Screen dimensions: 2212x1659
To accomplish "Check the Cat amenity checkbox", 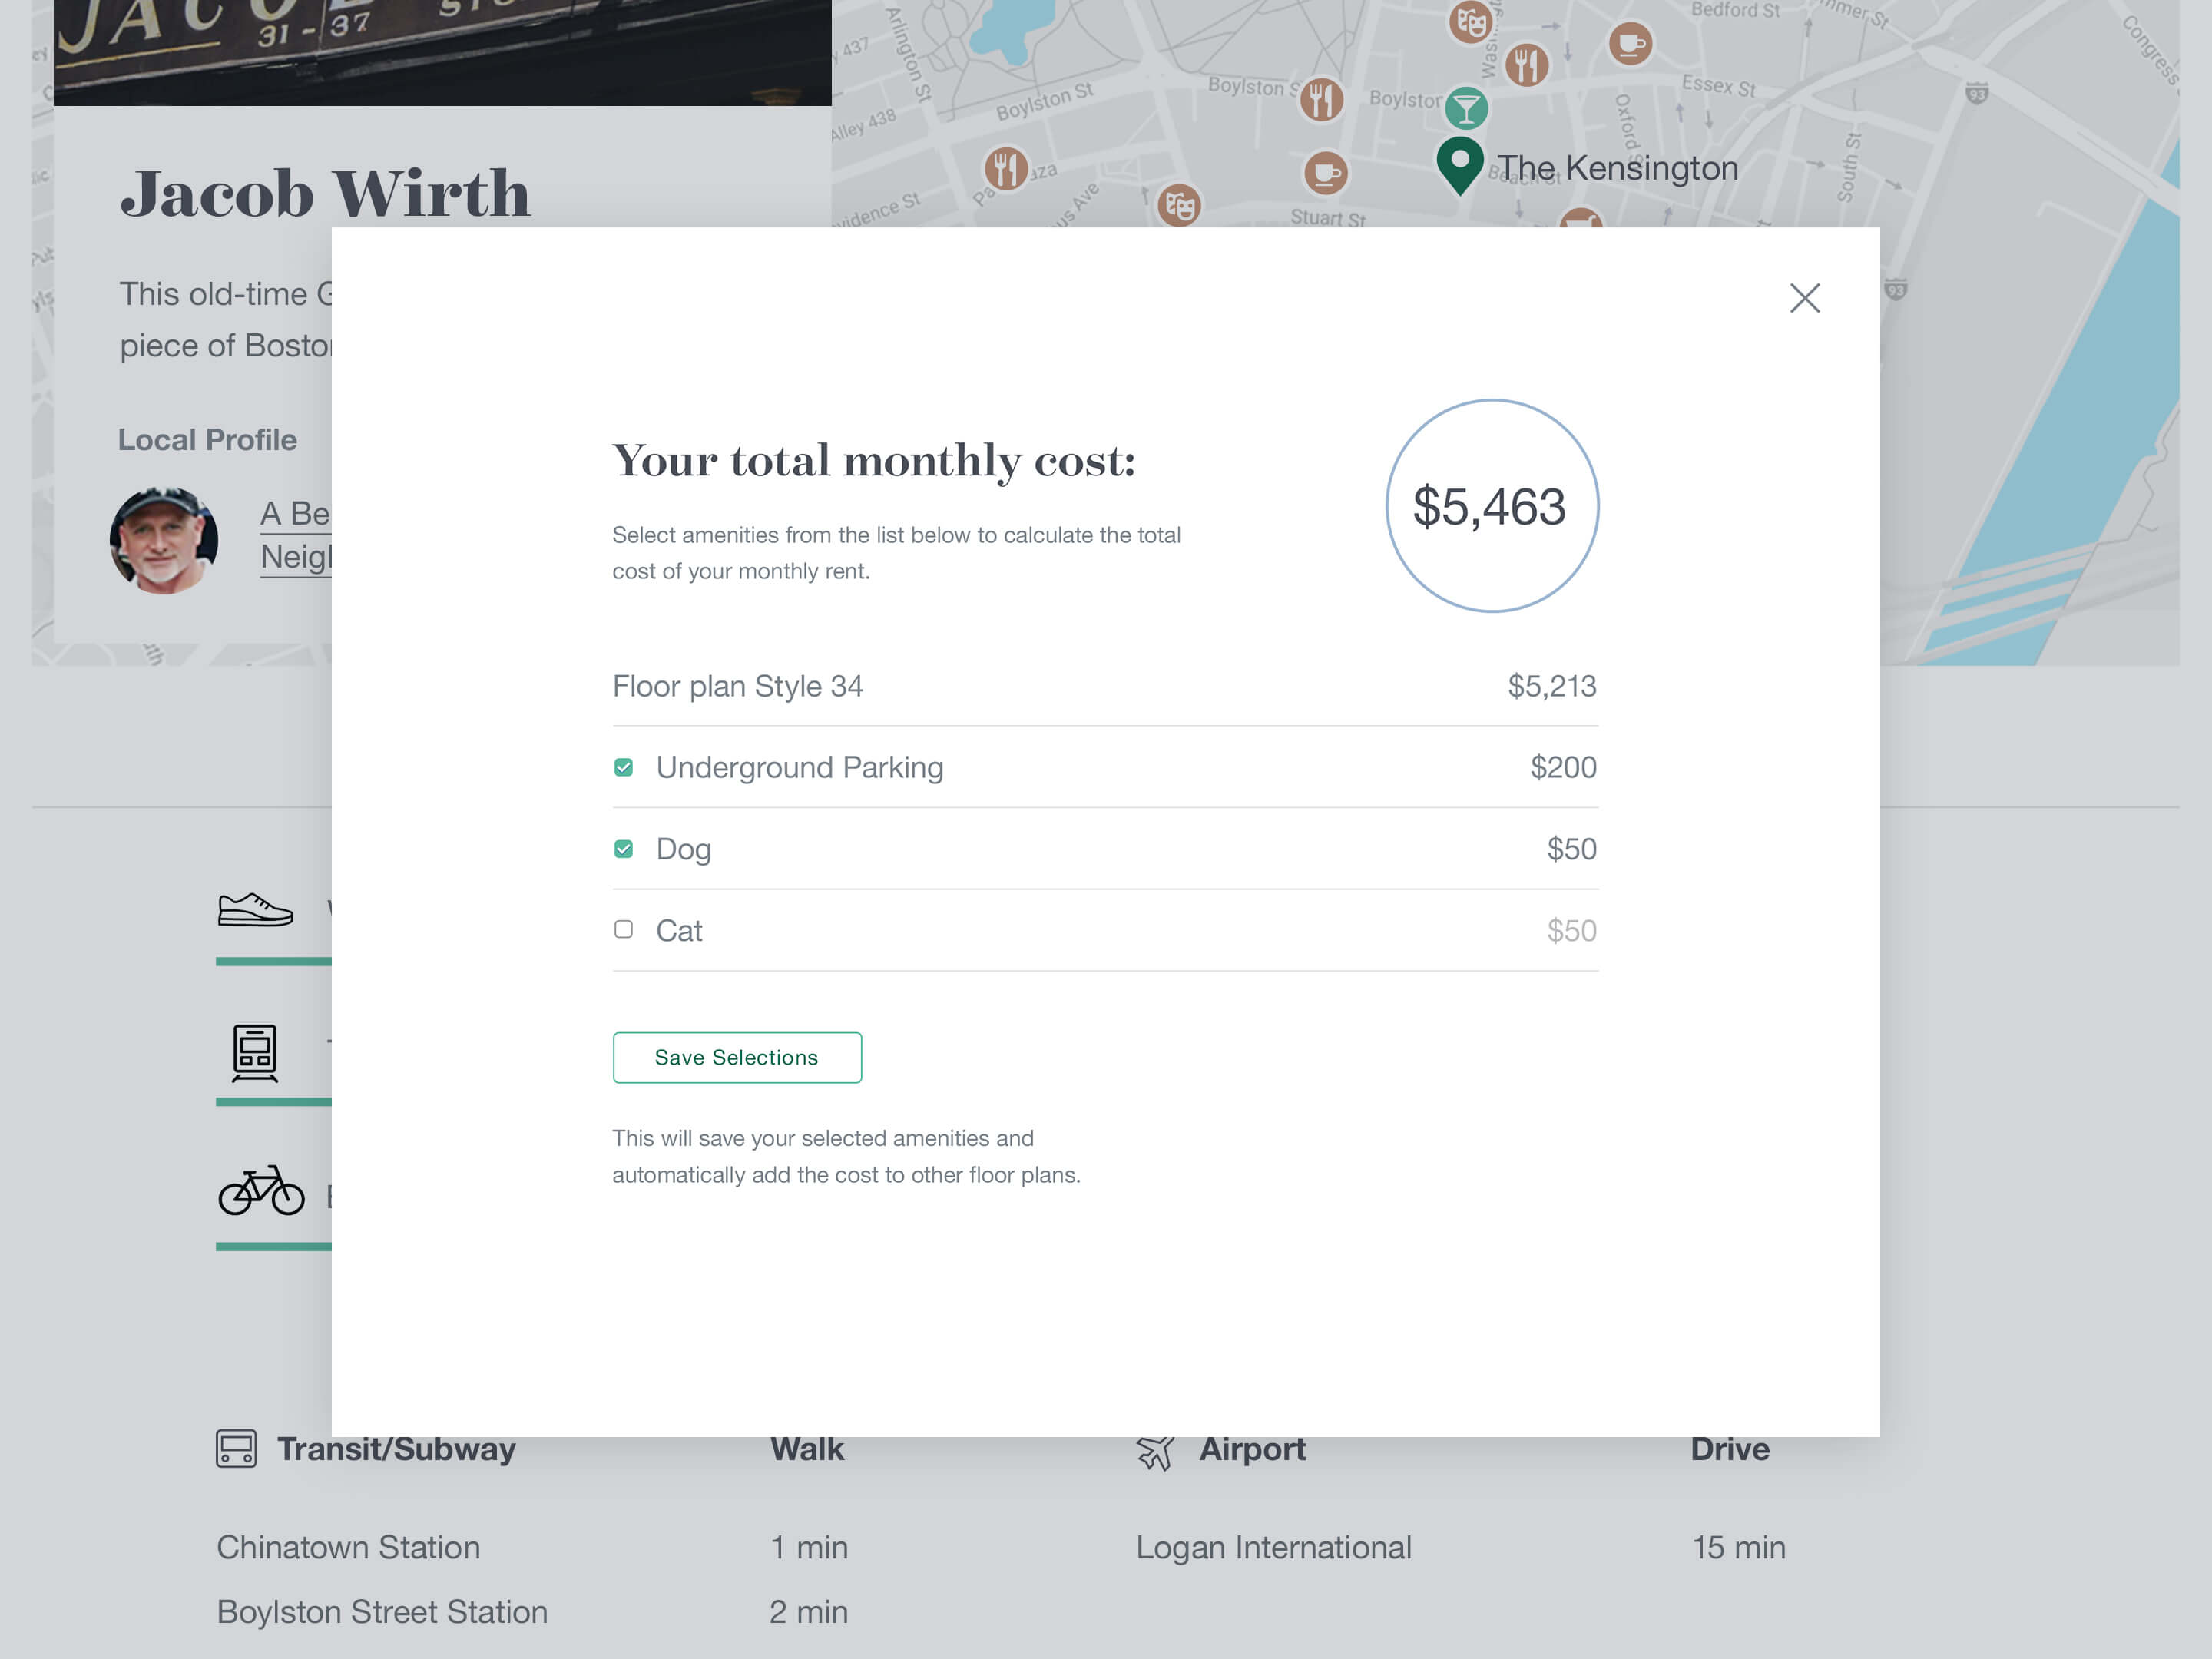I will point(623,930).
